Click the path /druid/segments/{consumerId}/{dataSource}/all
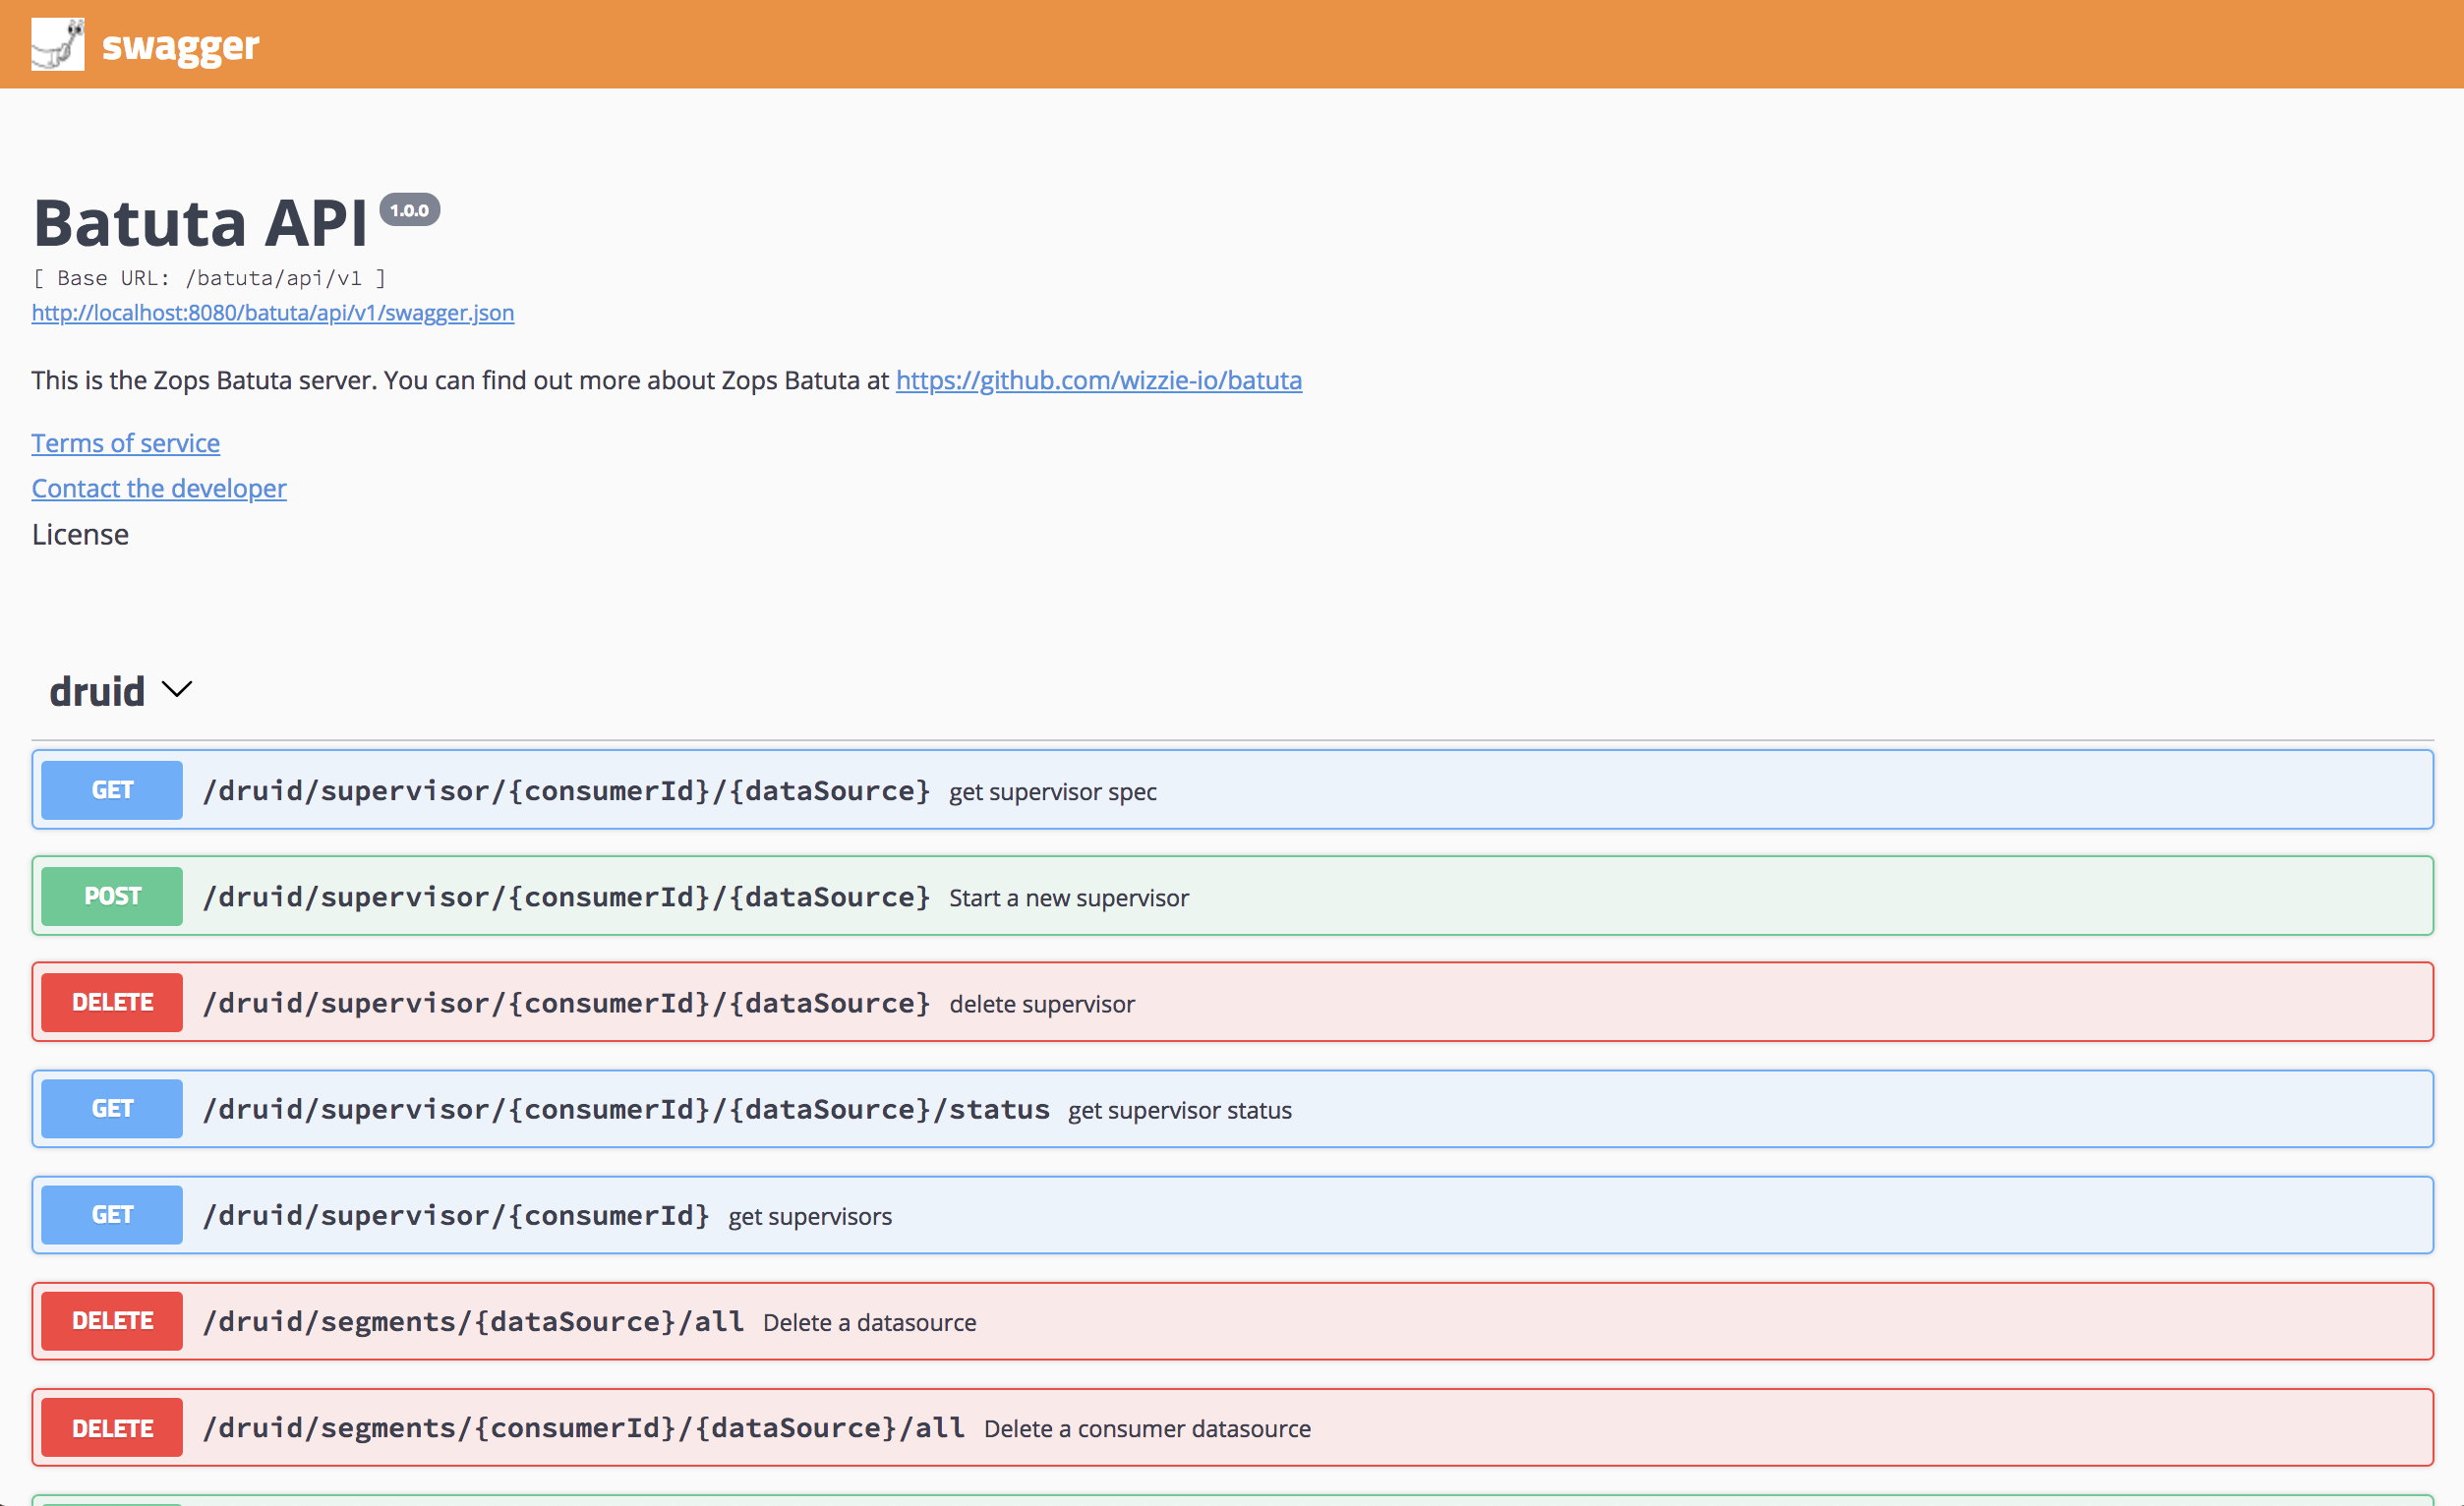This screenshot has height=1506, width=2464. 584,1427
